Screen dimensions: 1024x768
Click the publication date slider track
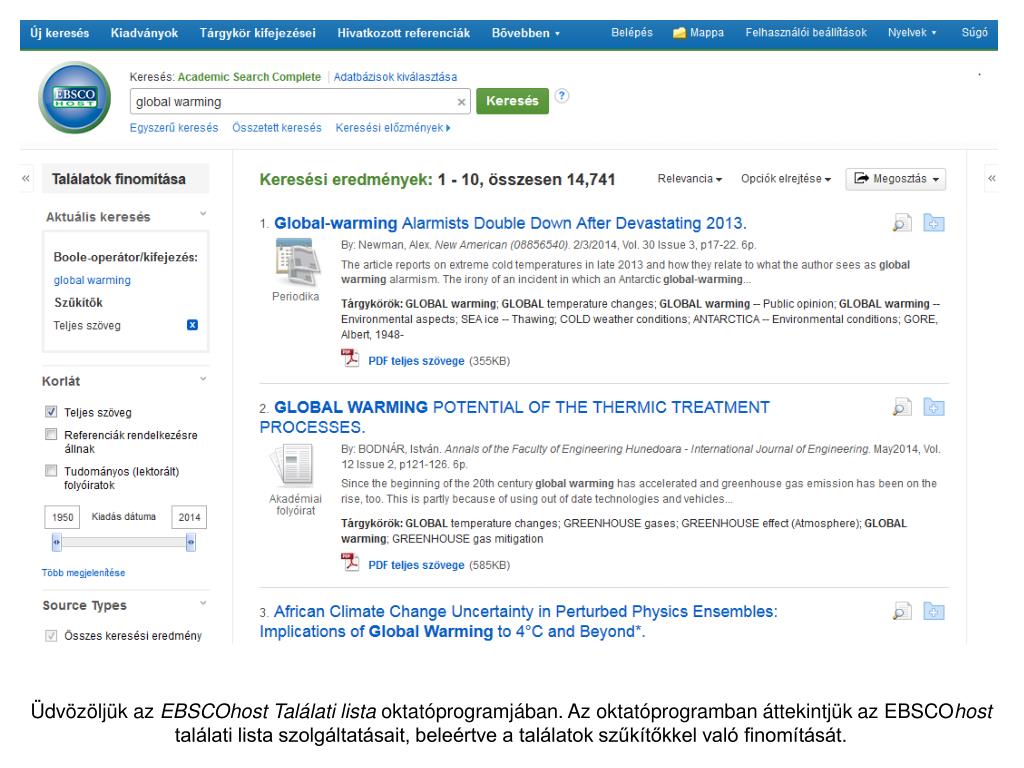123,541
